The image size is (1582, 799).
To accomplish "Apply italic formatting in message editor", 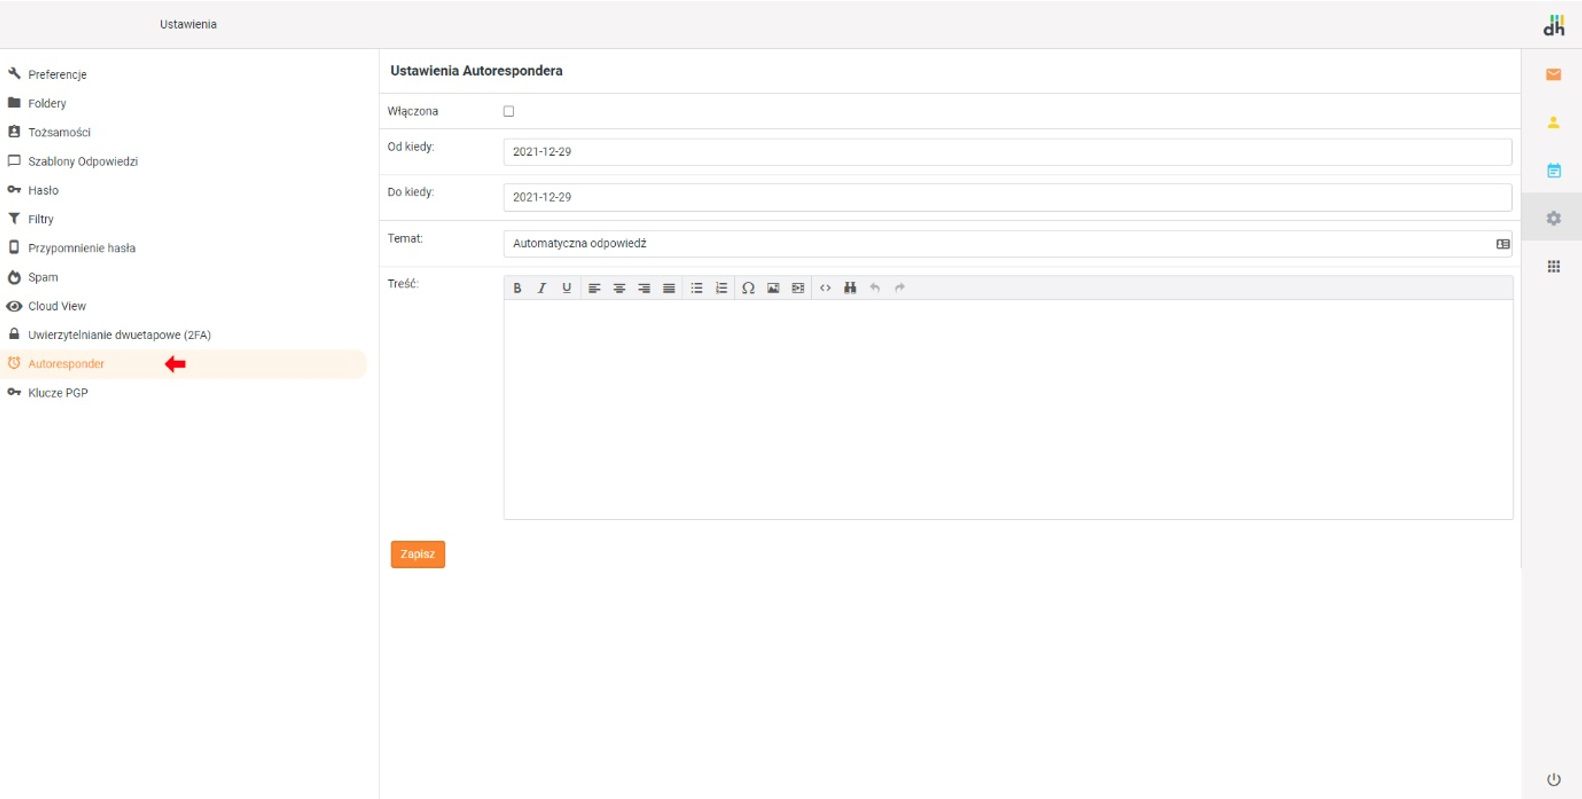I will tap(542, 288).
